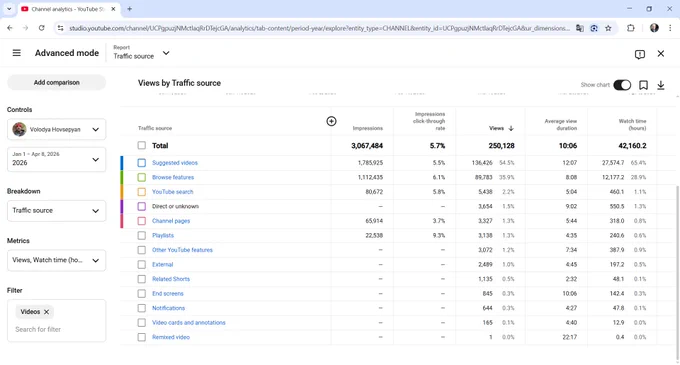Open the End screens link

pyautogui.click(x=168, y=293)
